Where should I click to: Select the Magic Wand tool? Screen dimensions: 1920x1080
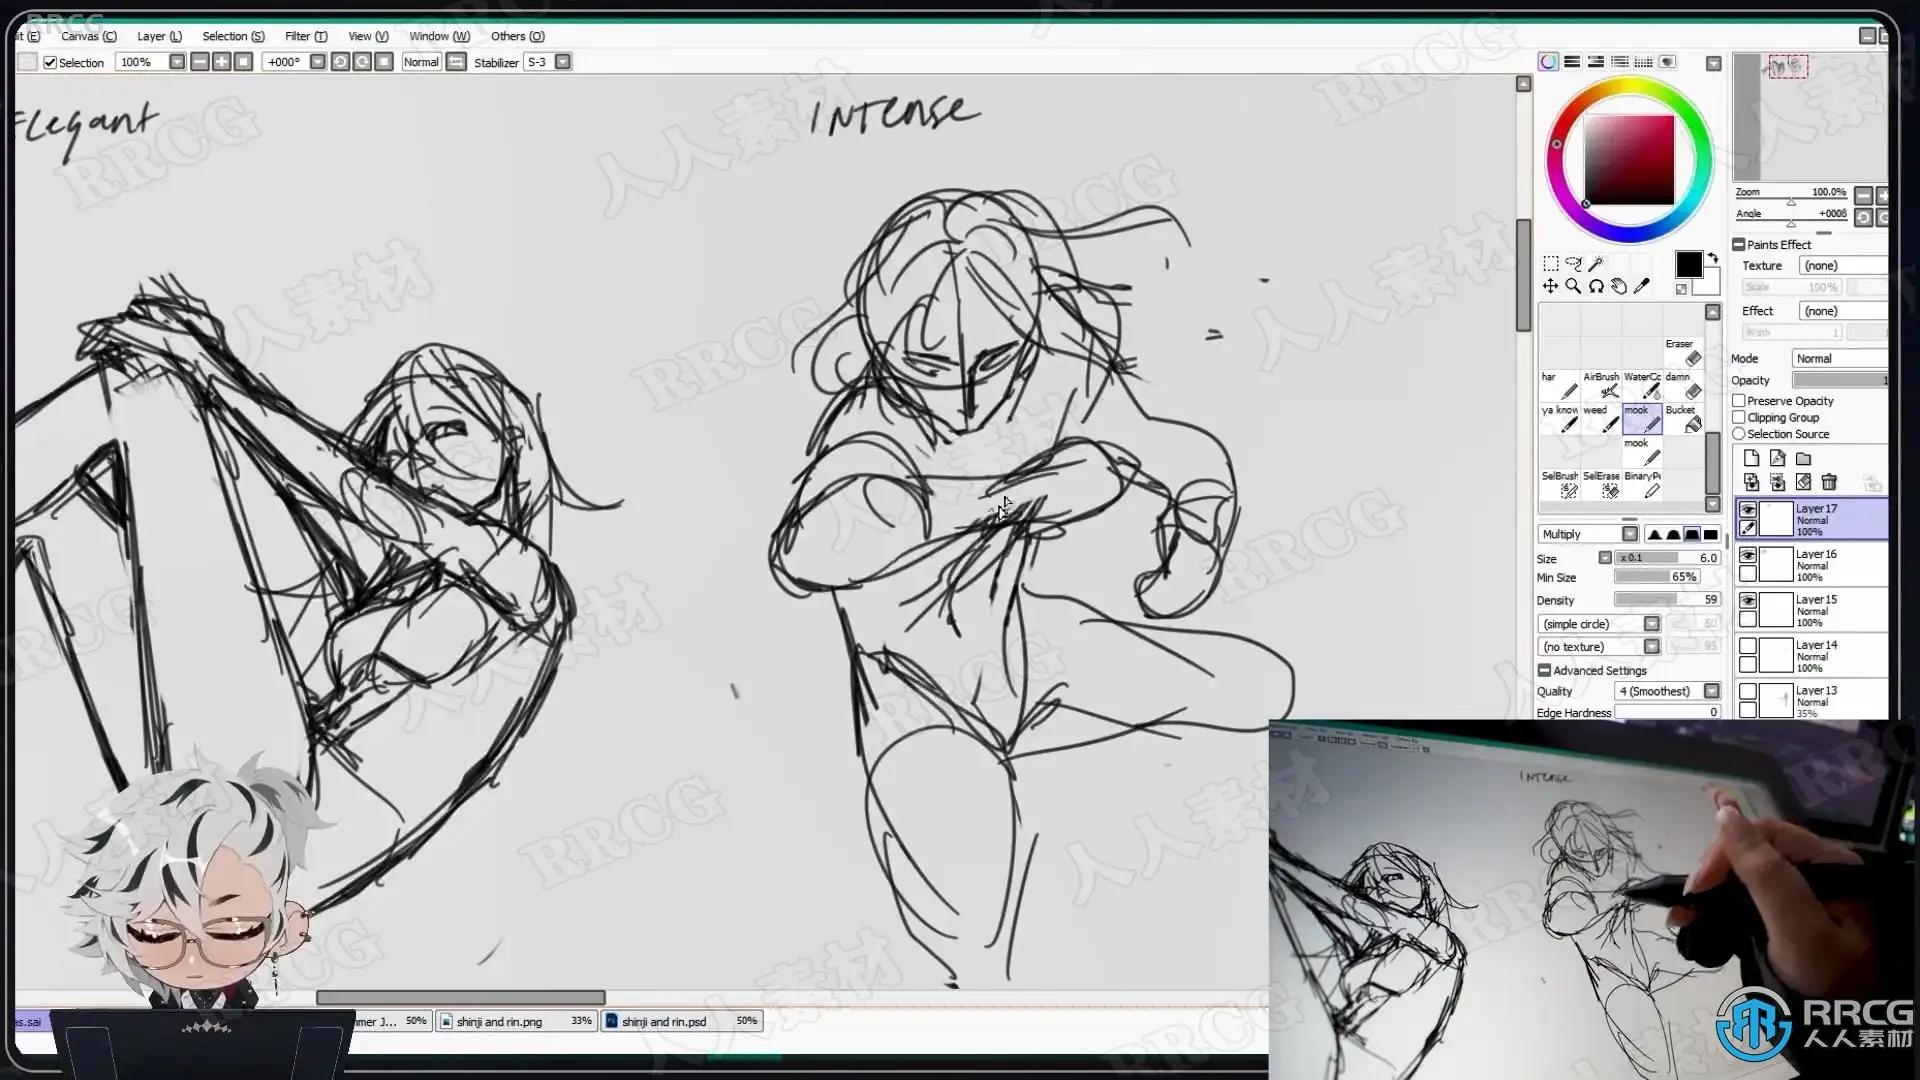[x=1596, y=264]
